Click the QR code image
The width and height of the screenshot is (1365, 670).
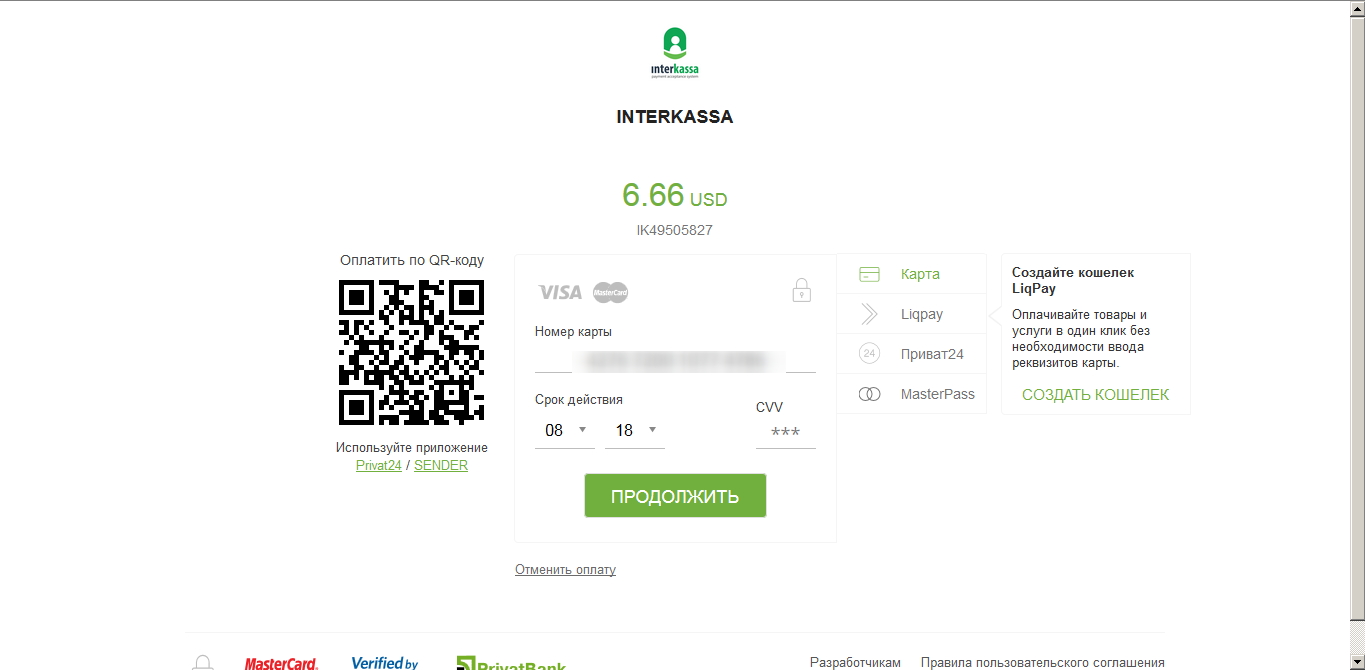412,352
